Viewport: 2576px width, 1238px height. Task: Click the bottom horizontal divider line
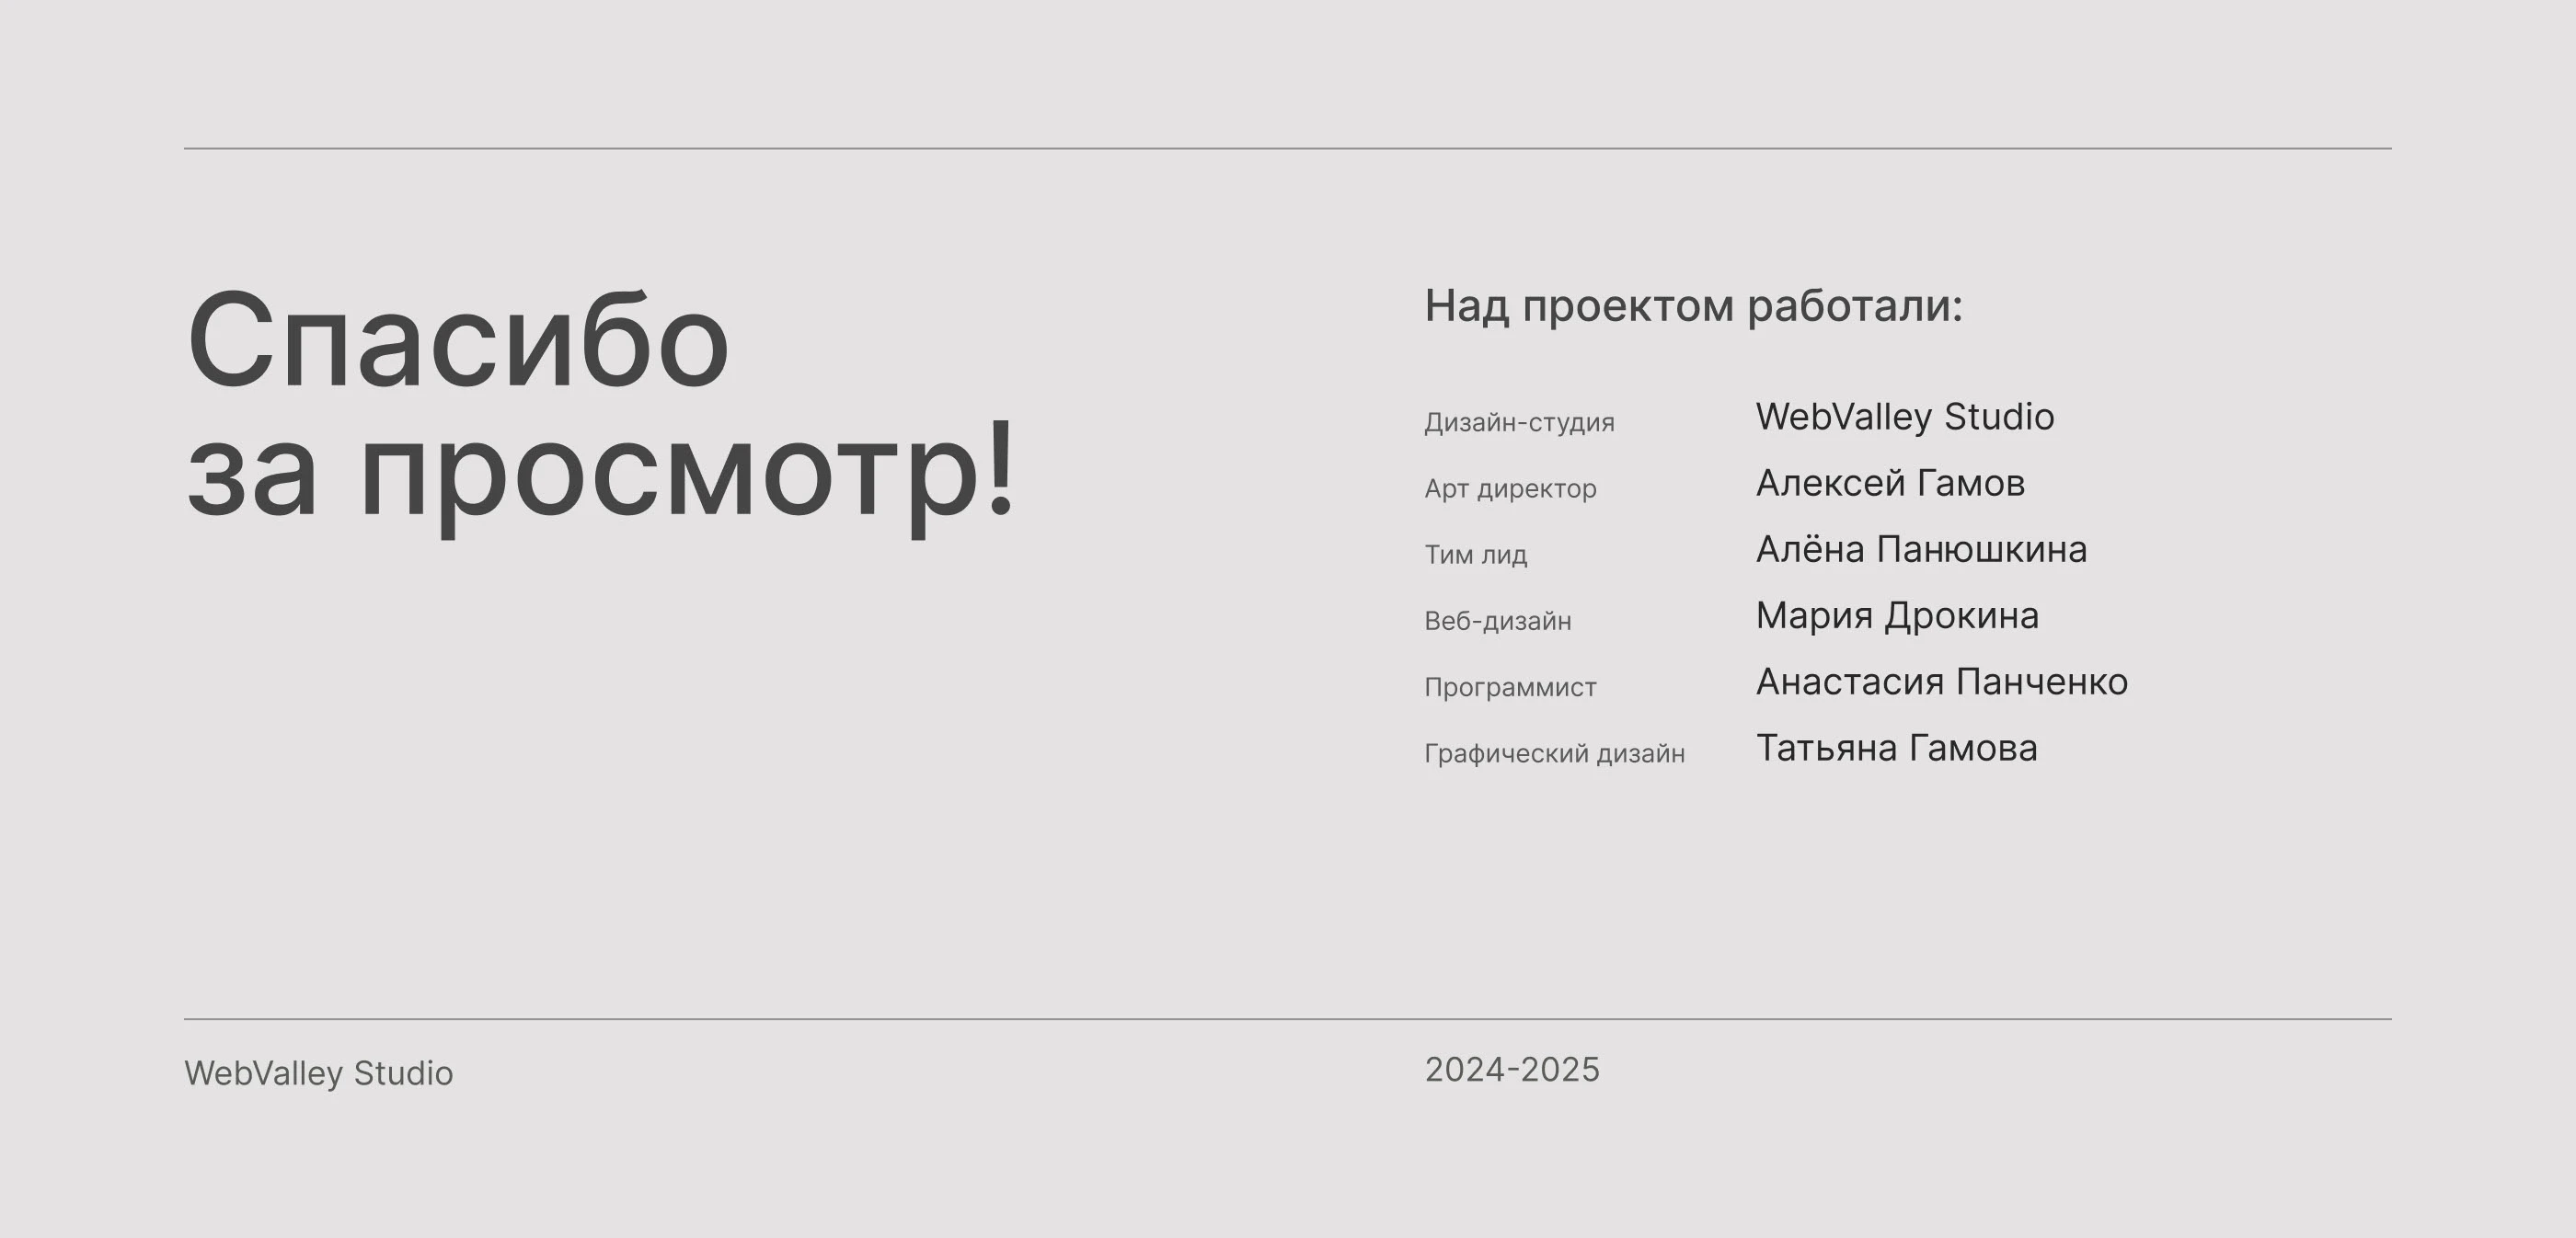click(1287, 1019)
